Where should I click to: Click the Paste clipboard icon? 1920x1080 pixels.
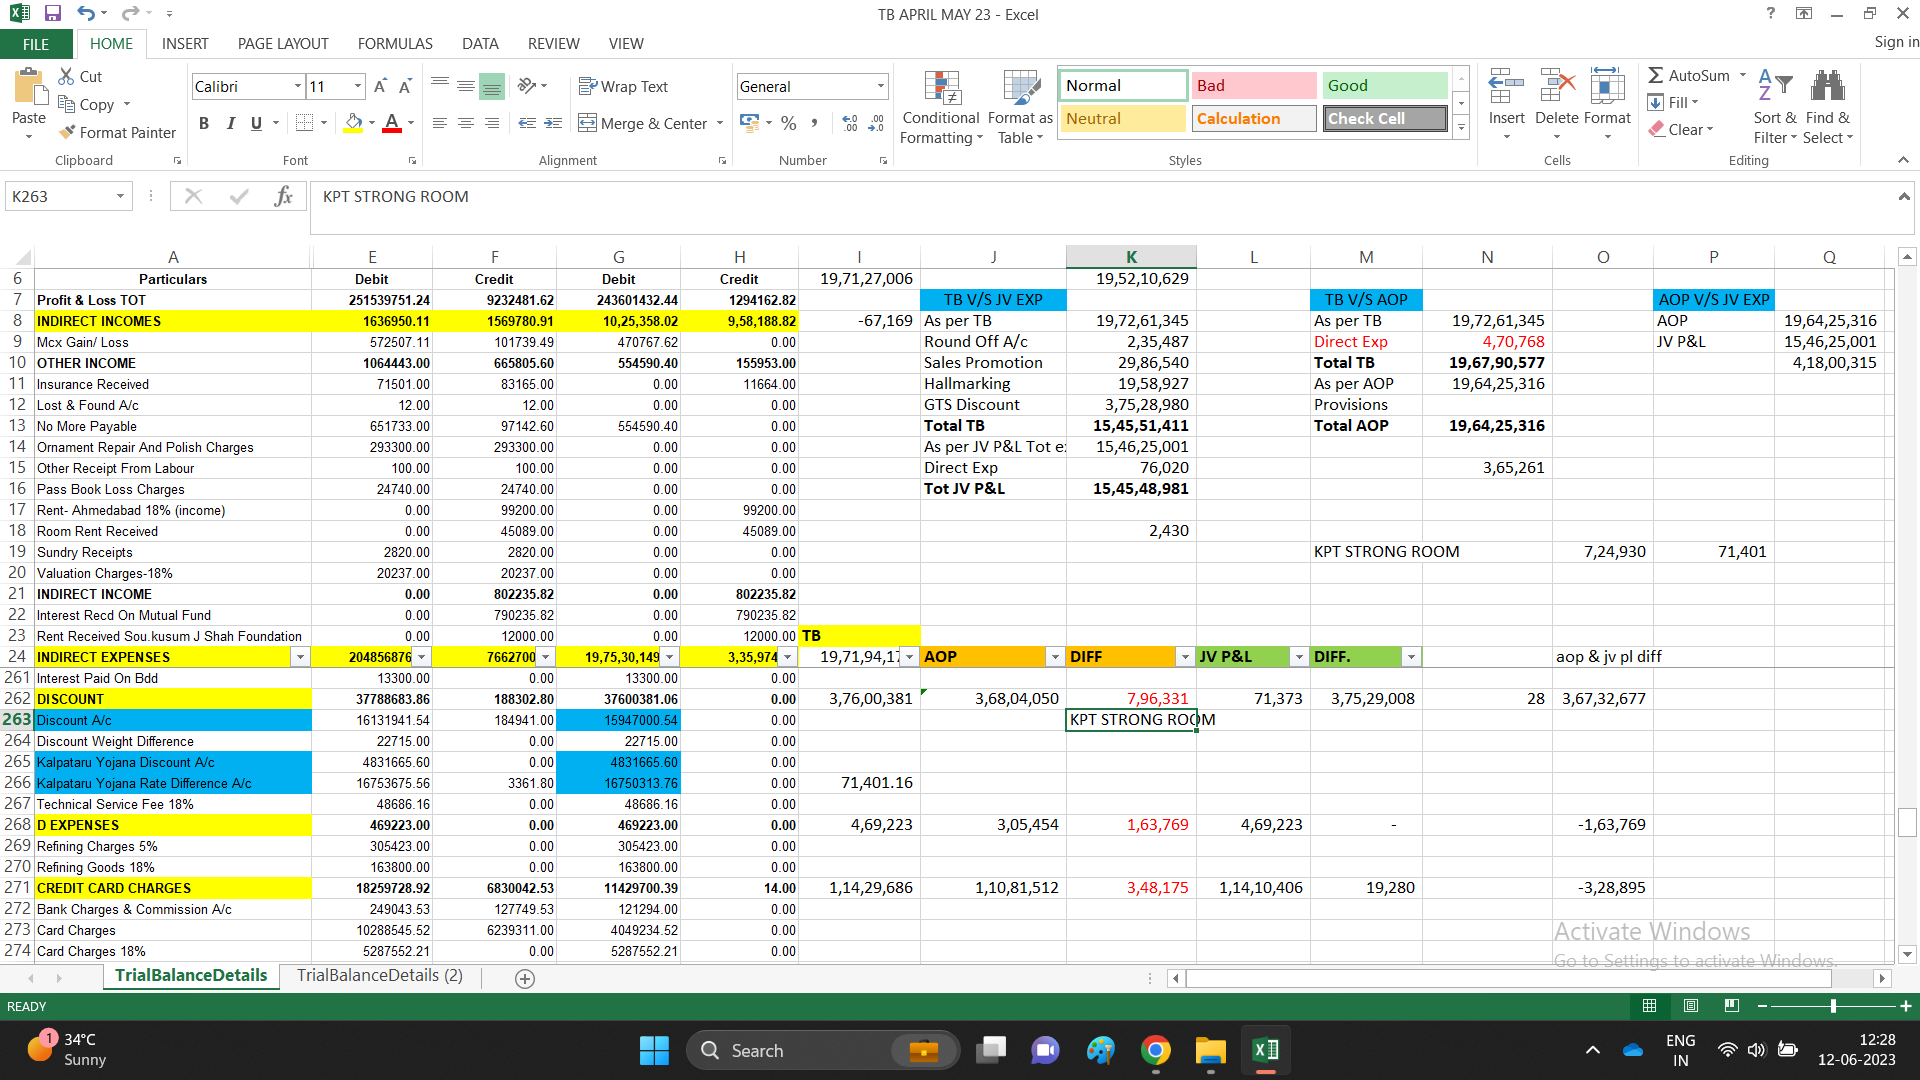[29, 87]
